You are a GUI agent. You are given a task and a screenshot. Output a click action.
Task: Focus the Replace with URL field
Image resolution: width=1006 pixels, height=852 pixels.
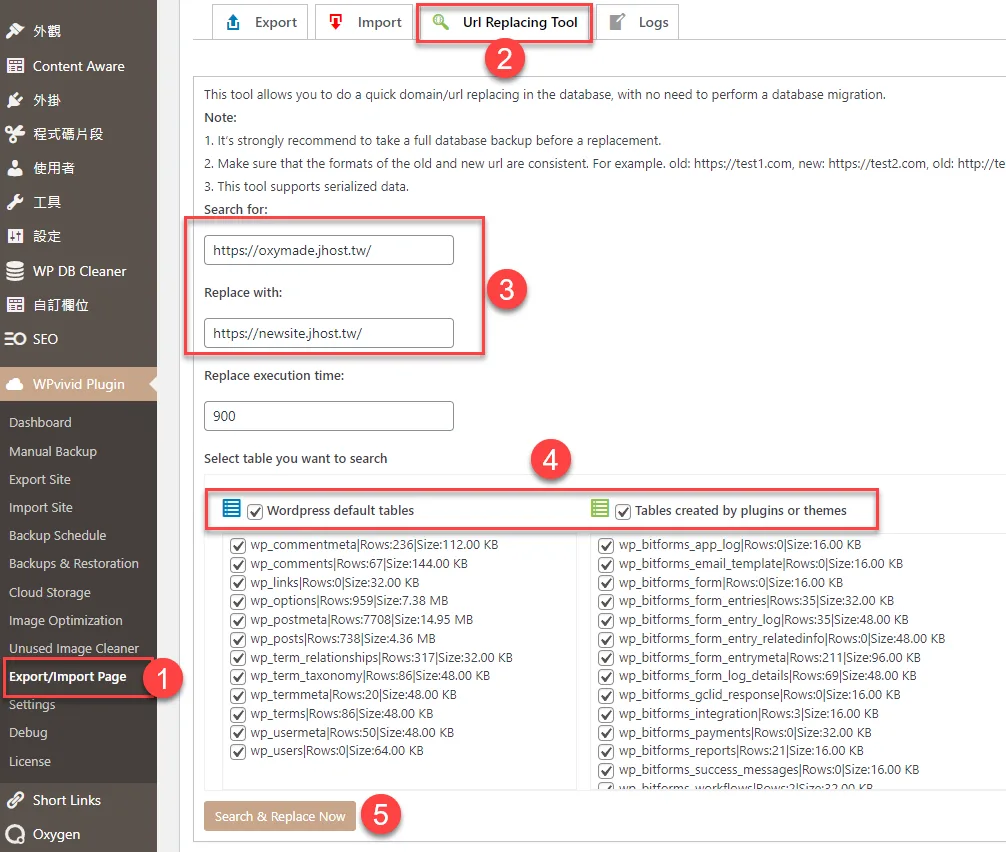click(328, 333)
